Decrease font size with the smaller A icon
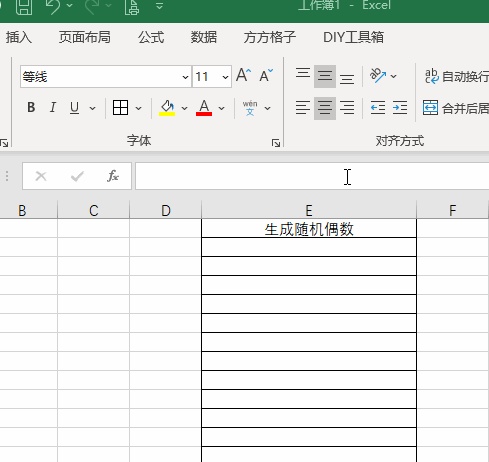The width and height of the screenshot is (489, 462). point(266,76)
